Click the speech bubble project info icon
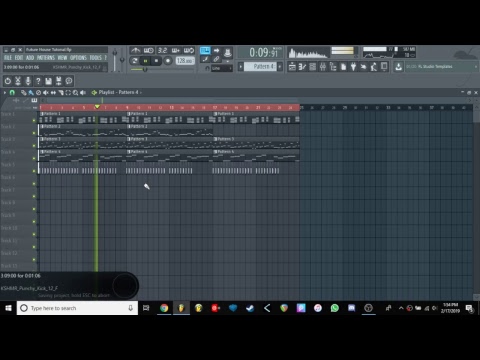The height and width of the screenshot is (360, 480). (69, 81)
